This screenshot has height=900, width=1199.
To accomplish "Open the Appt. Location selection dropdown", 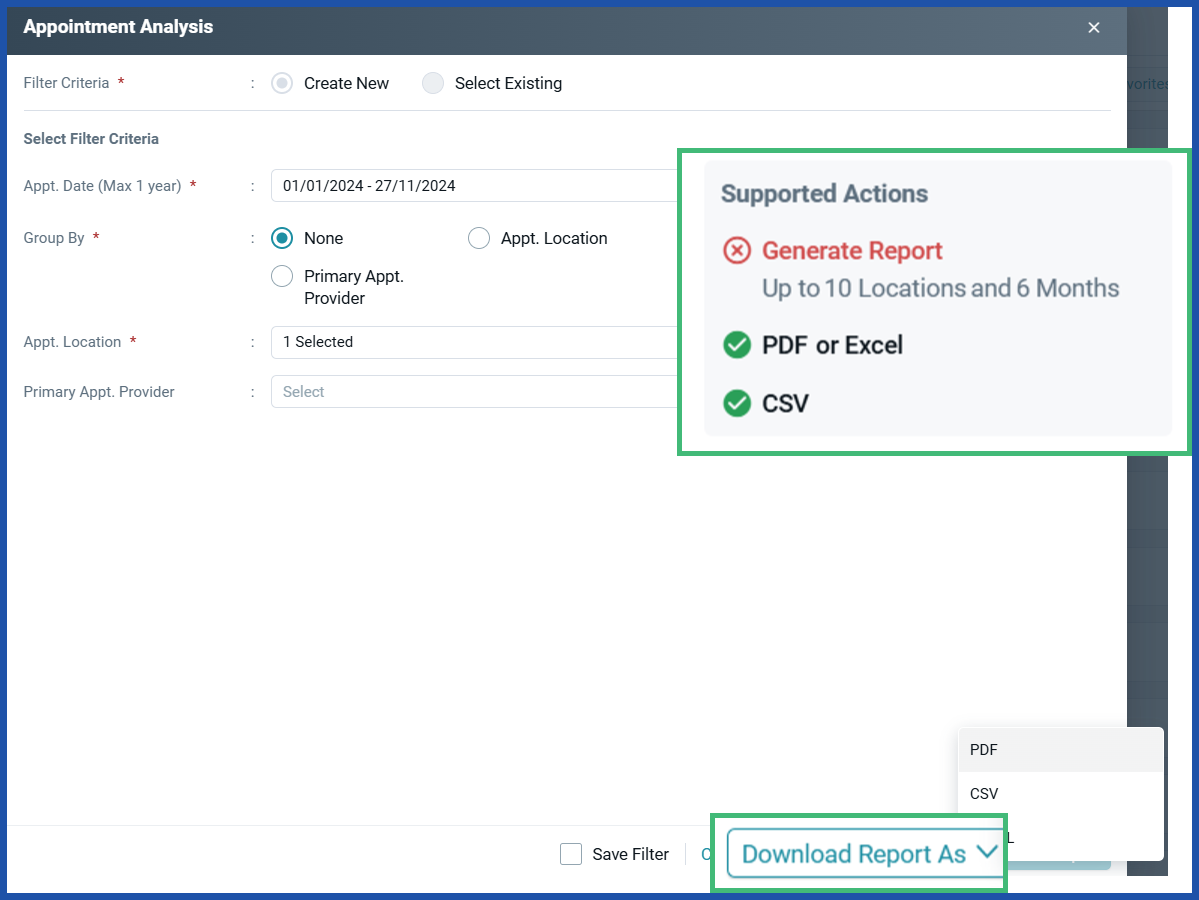I will [450, 341].
